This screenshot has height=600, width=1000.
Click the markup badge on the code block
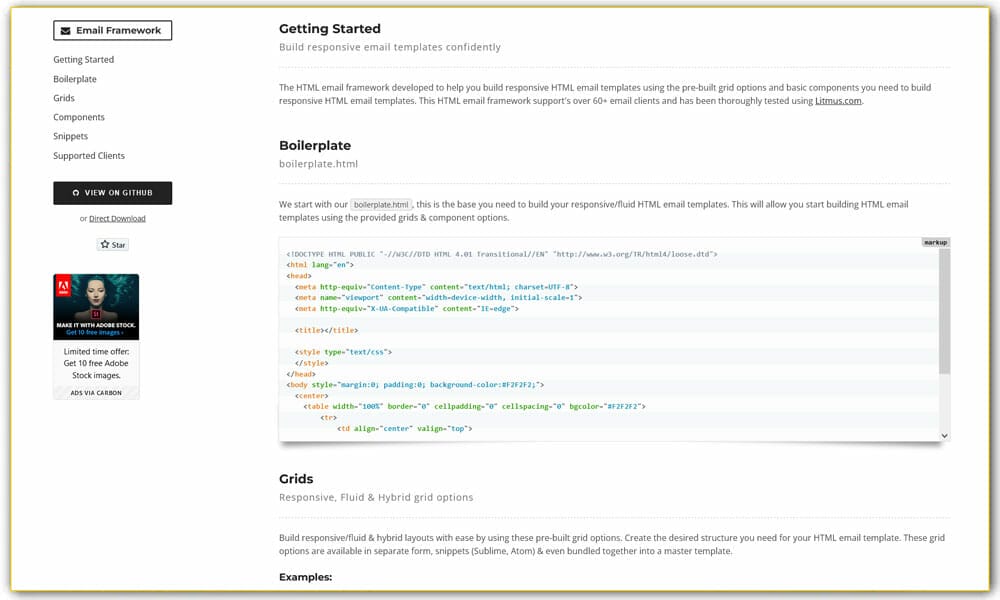935,241
